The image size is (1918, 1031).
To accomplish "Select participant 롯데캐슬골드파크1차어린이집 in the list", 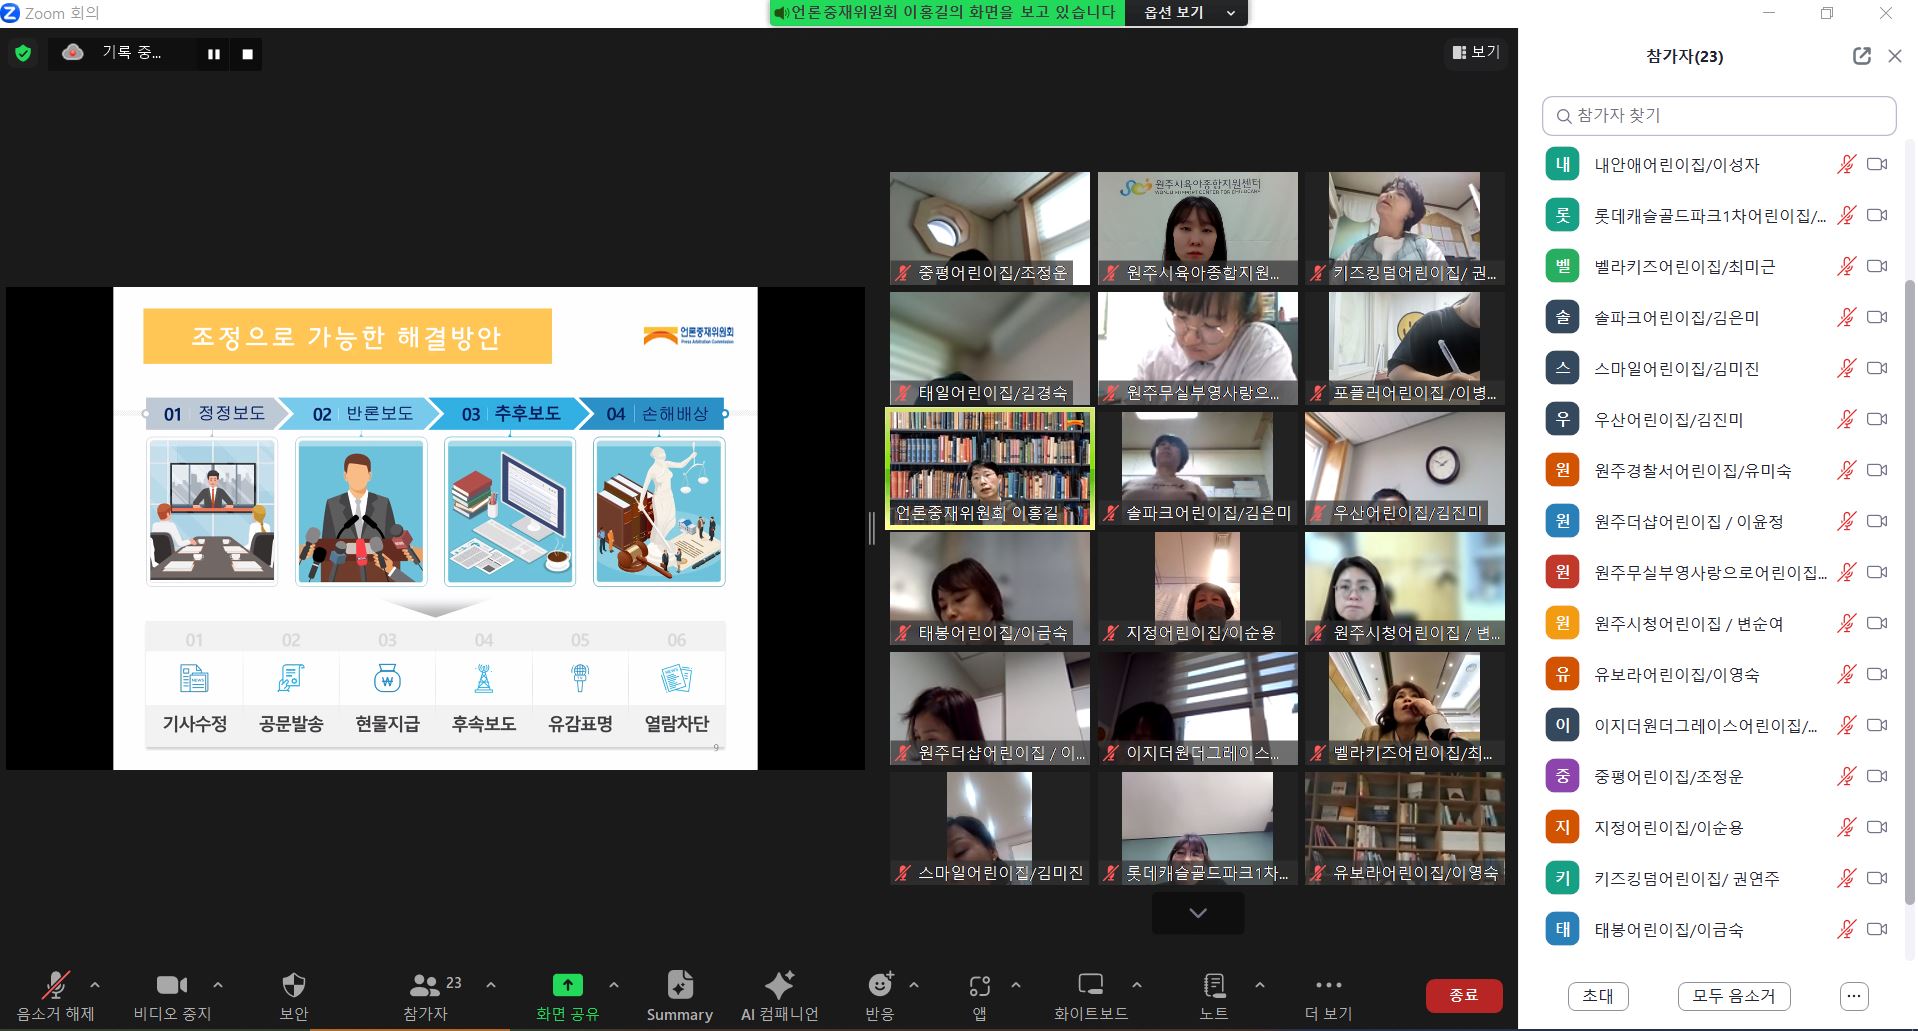I will pos(1718,215).
